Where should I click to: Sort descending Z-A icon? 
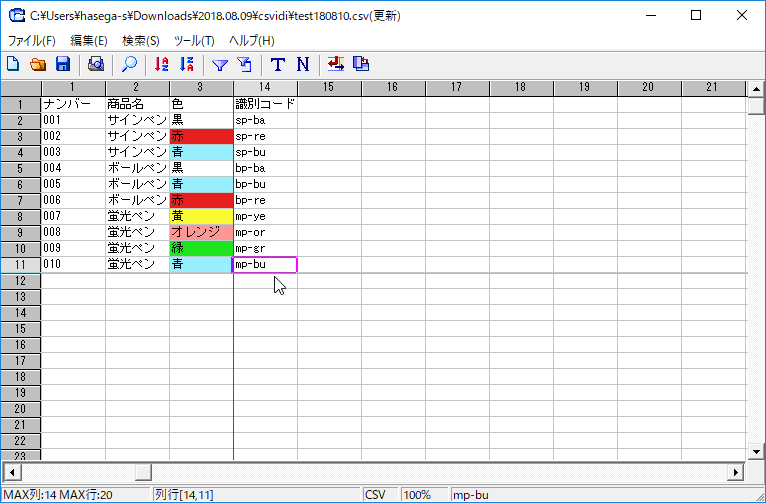(x=187, y=64)
